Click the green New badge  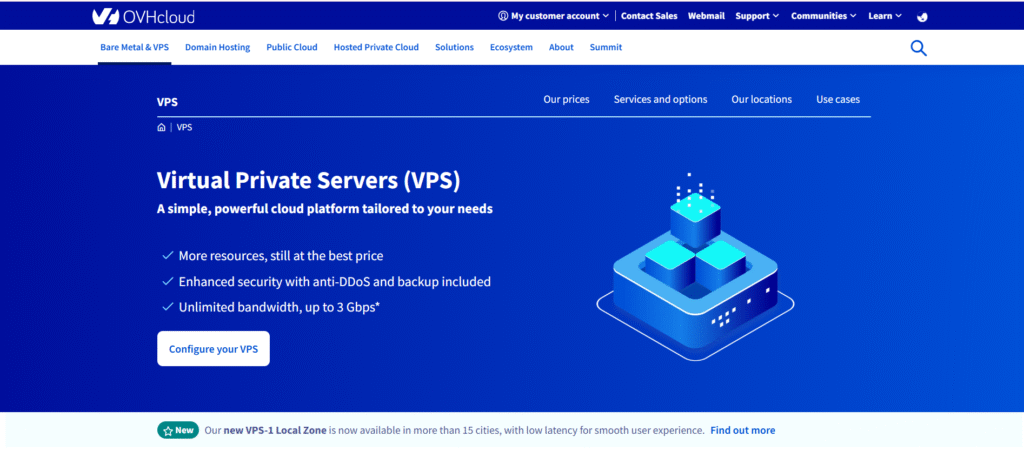tap(178, 430)
